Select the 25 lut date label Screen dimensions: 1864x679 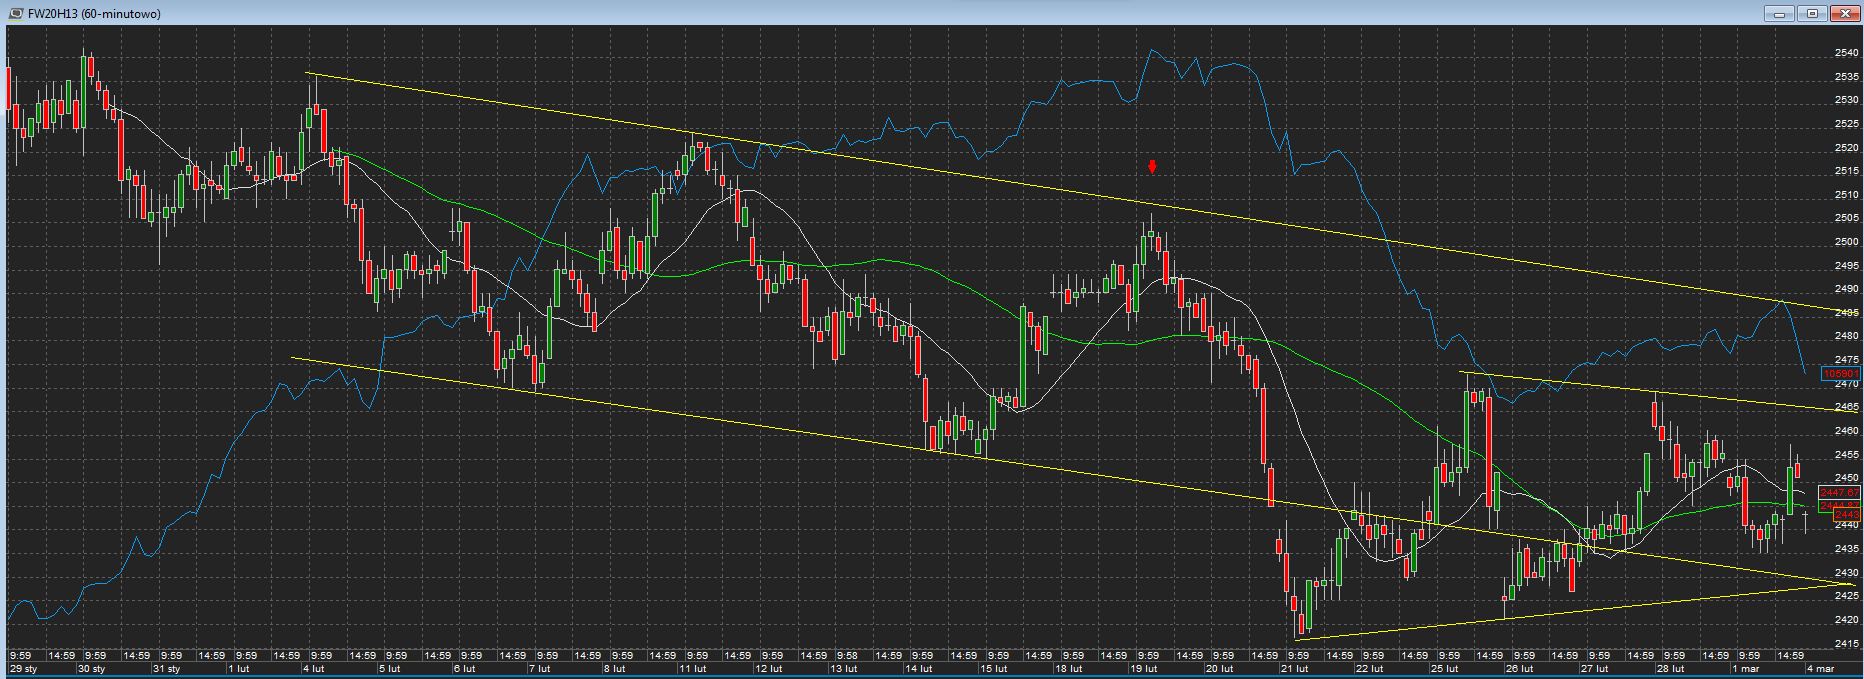[x=1445, y=669]
